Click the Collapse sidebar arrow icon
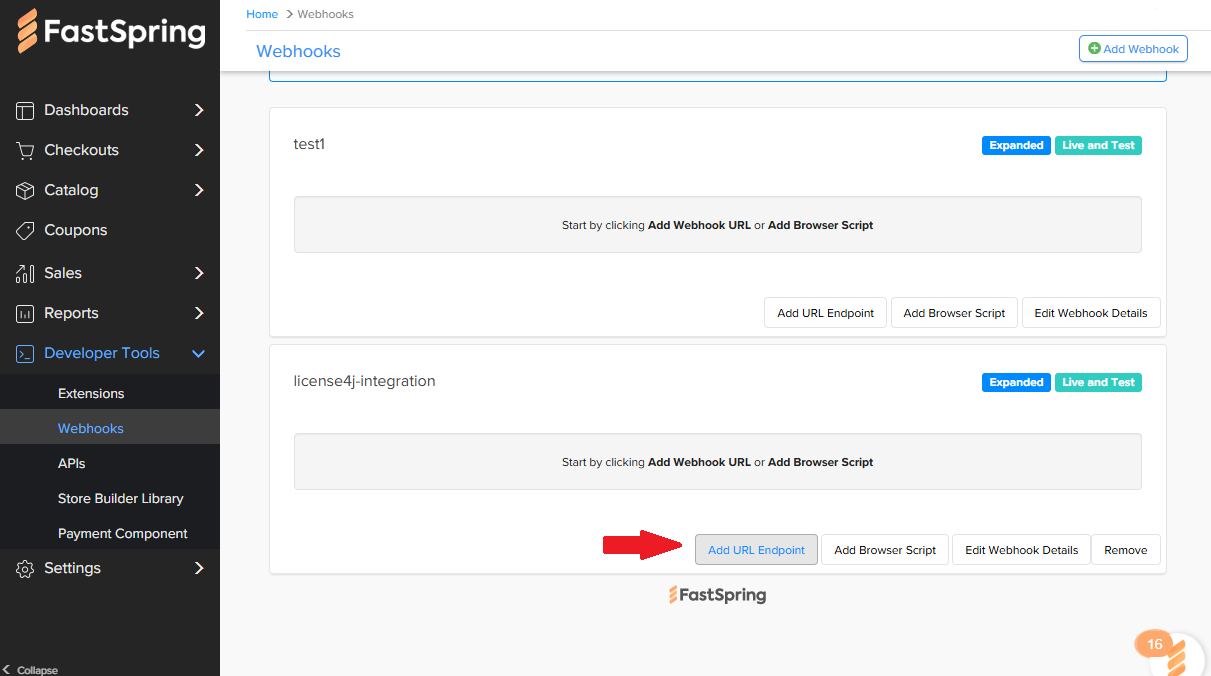1211x676 pixels. click(7, 670)
